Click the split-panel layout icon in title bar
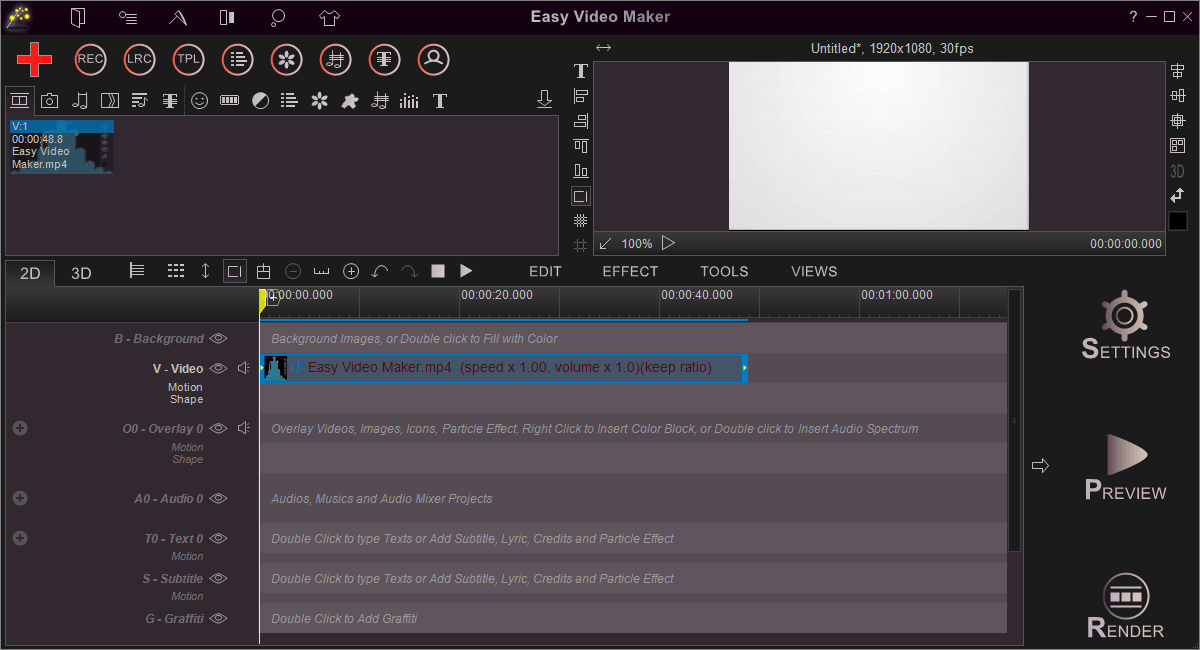The height and width of the screenshot is (650, 1200). pos(228,17)
